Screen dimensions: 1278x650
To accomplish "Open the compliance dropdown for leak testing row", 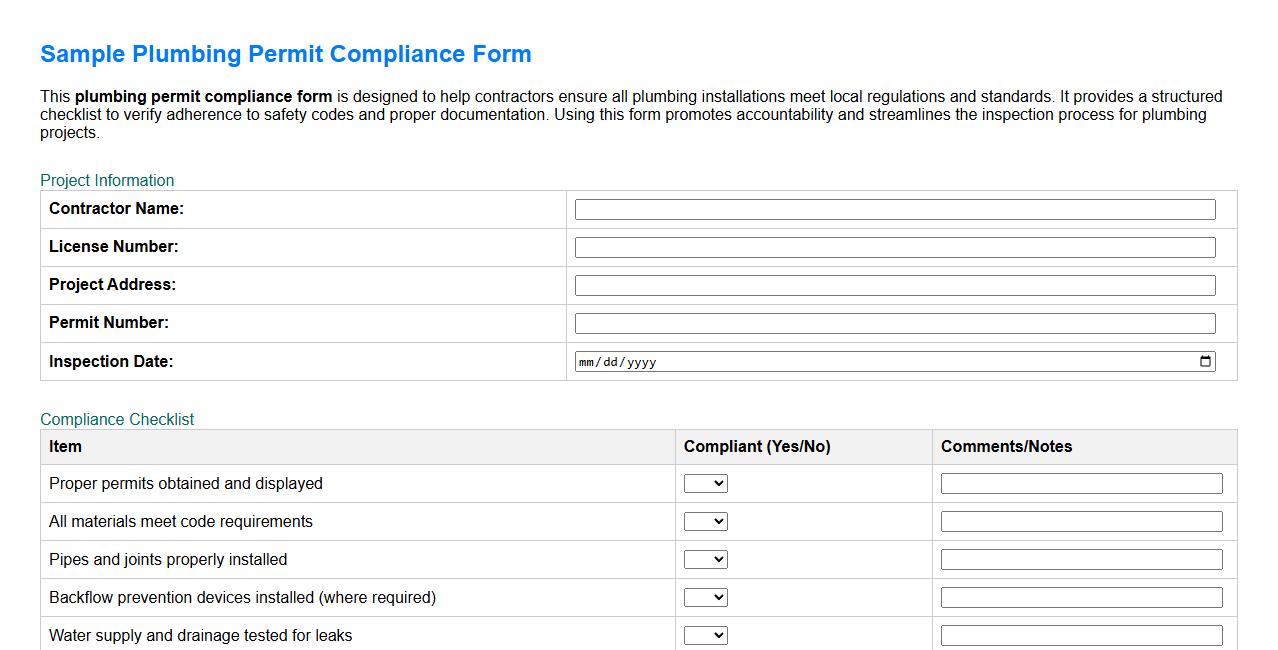I will [x=706, y=635].
